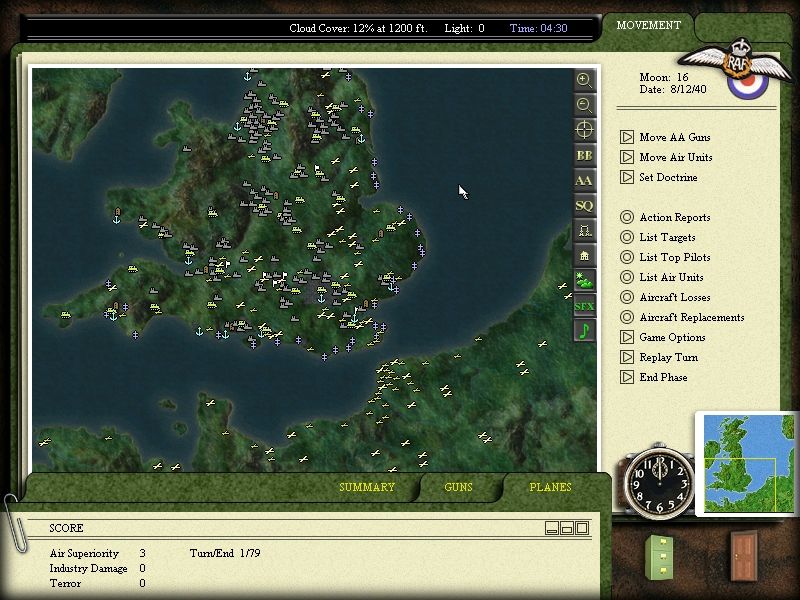
Task: Expand the Set Doctrine option
Action: pyautogui.click(x=627, y=178)
